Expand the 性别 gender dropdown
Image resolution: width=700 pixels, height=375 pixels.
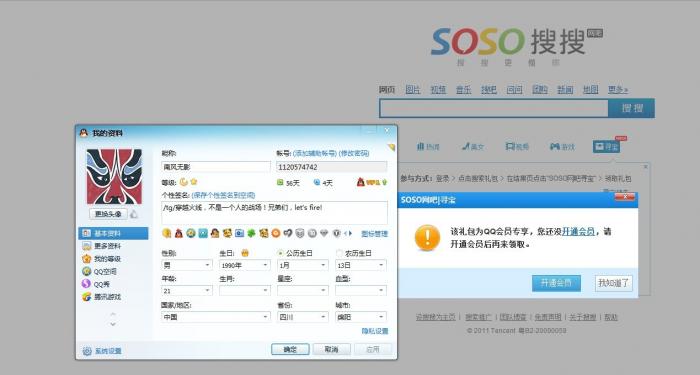(x=187, y=265)
